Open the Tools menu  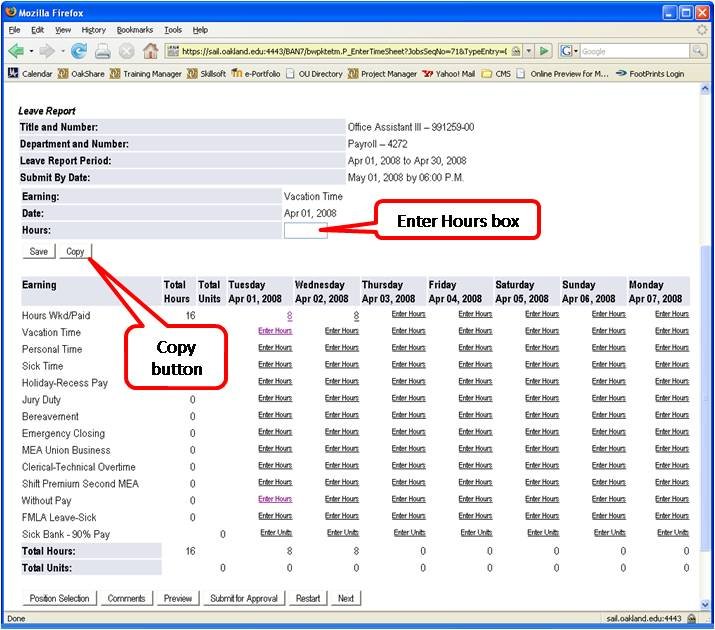[173, 30]
